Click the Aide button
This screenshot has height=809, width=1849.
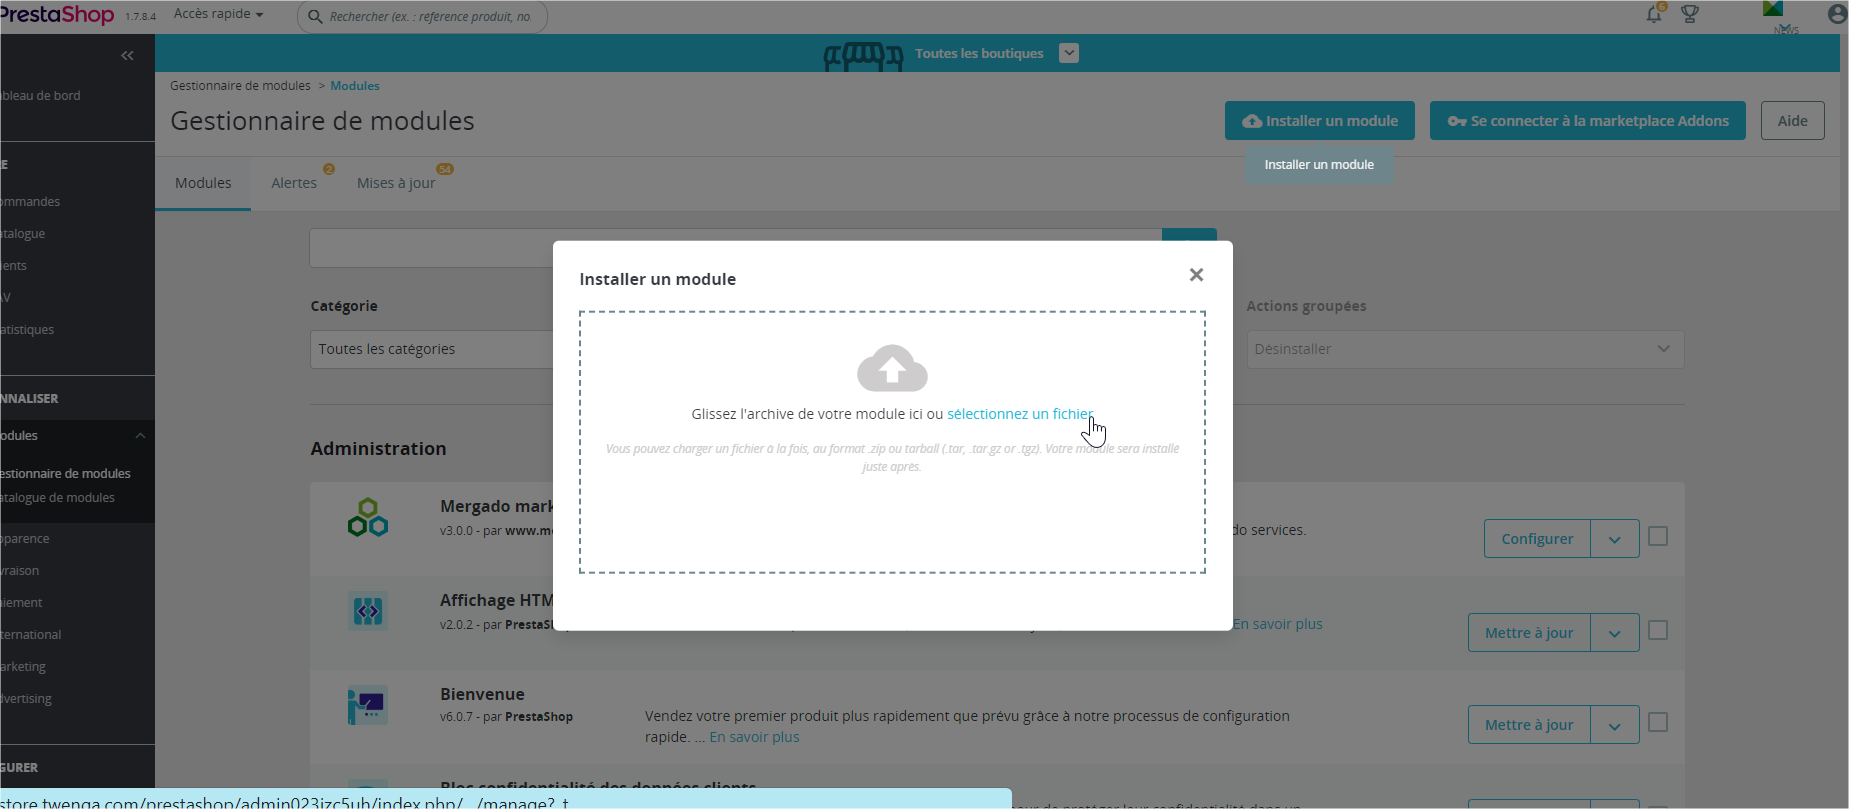(1792, 121)
